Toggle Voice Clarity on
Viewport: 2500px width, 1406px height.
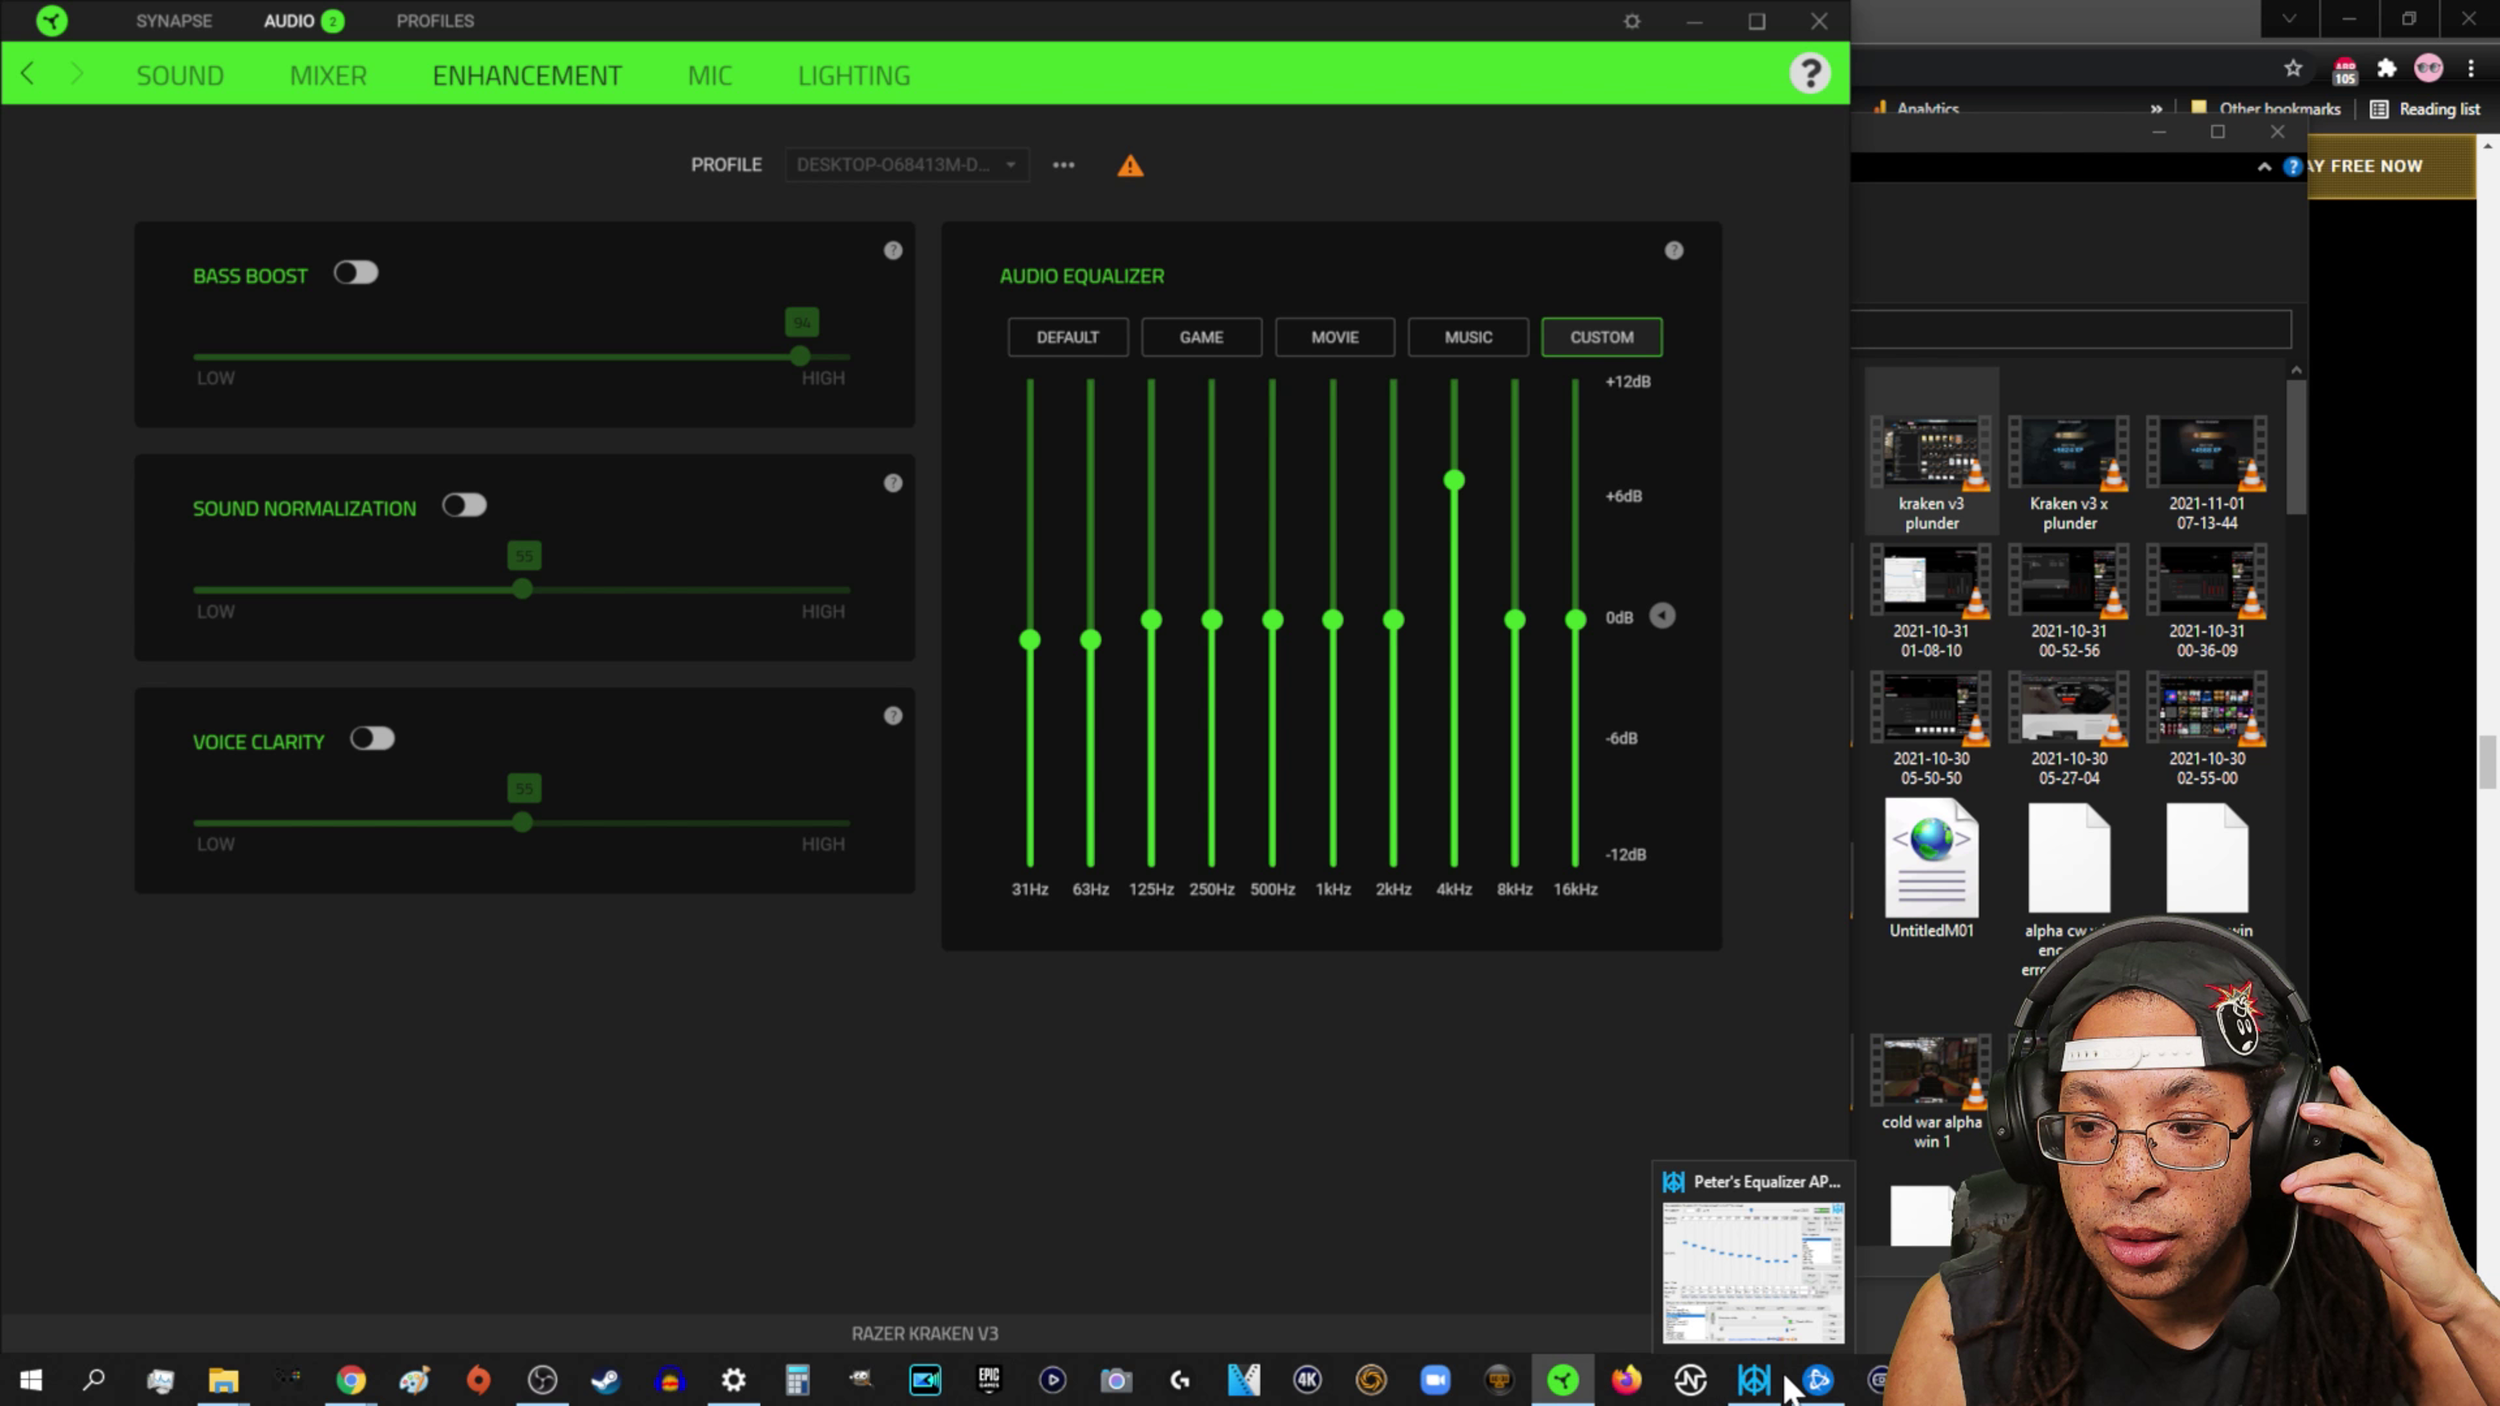point(372,739)
